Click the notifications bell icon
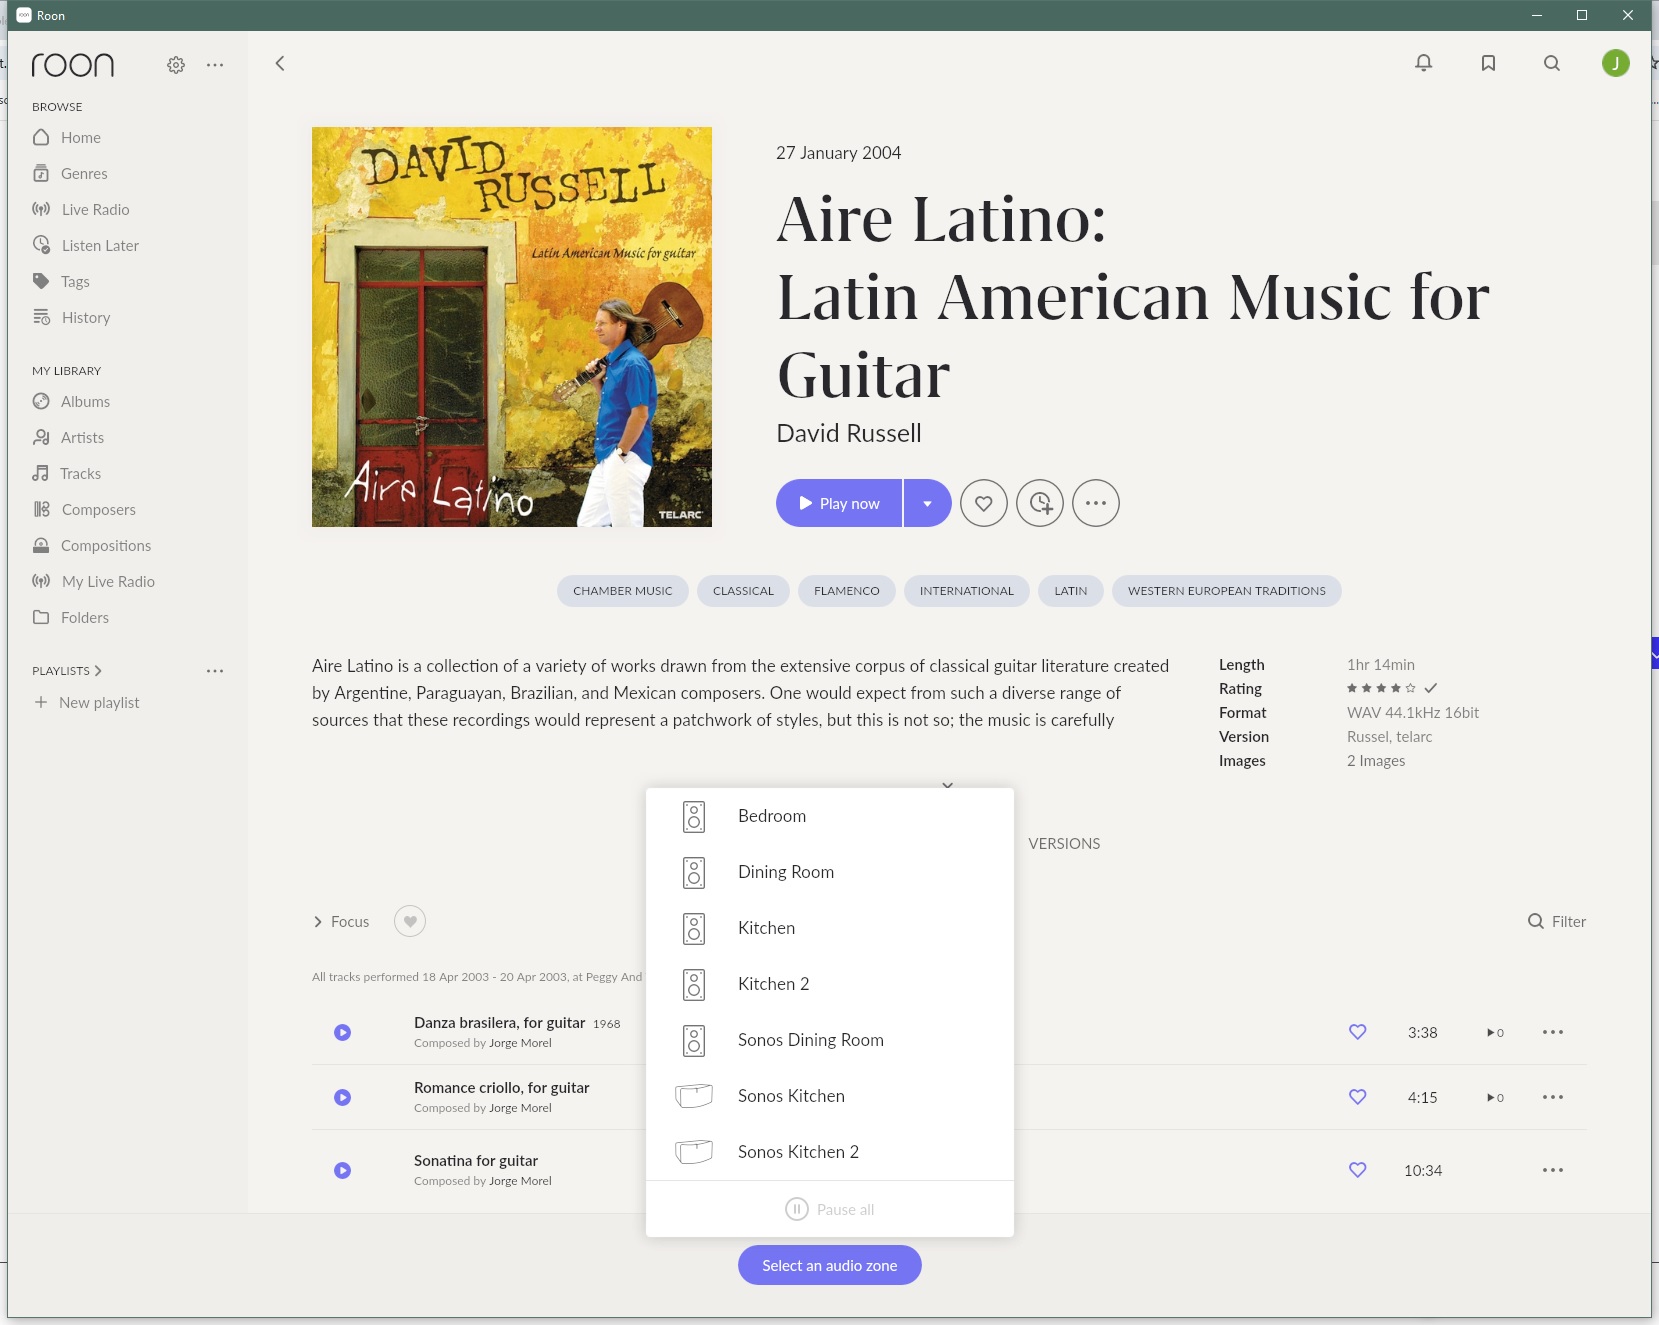Image resolution: width=1659 pixels, height=1325 pixels. click(1423, 63)
